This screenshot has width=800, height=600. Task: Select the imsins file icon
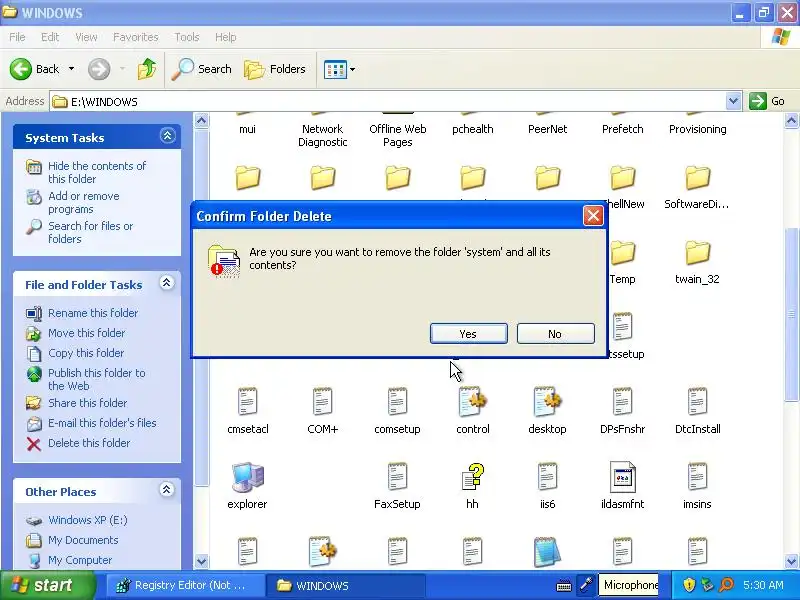[697, 477]
